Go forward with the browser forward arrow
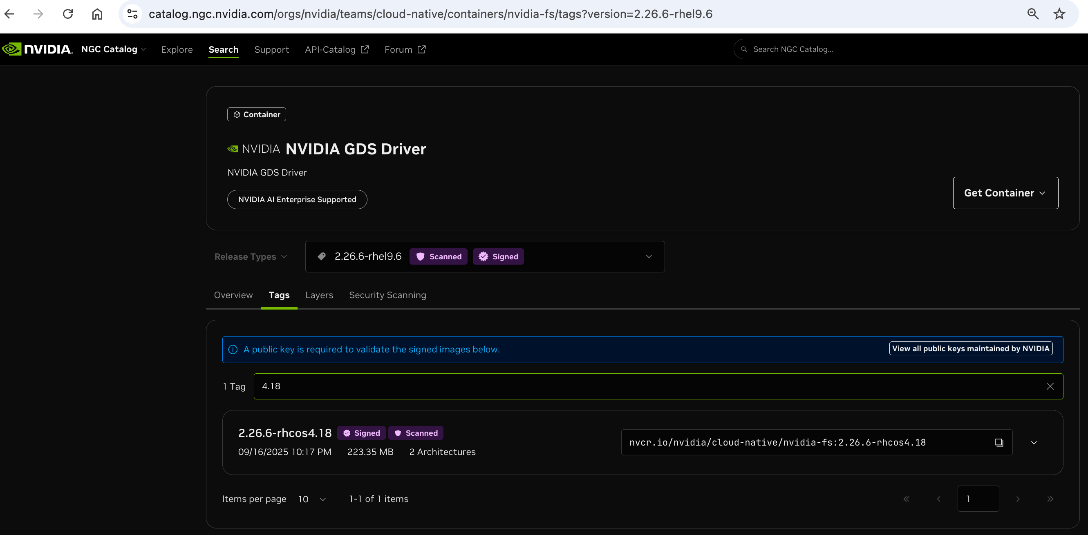The height and width of the screenshot is (535, 1088). [x=39, y=14]
